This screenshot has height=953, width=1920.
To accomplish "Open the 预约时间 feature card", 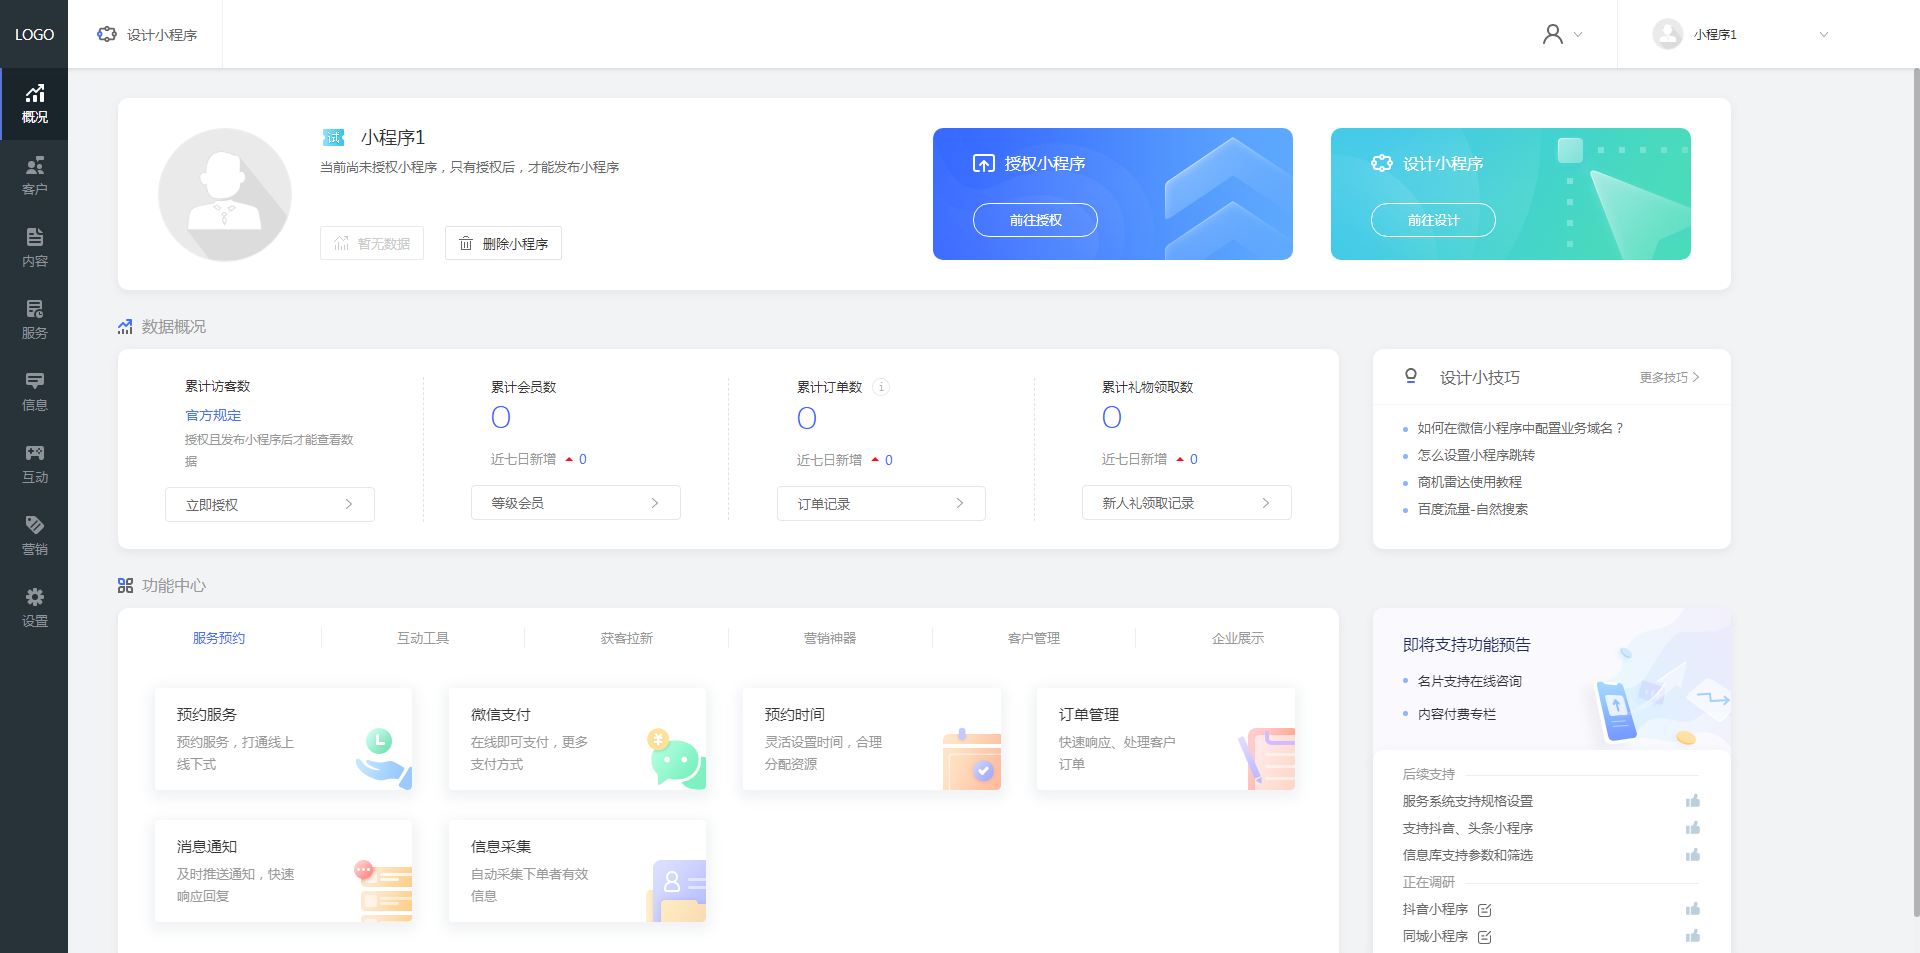I will [871, 739].
